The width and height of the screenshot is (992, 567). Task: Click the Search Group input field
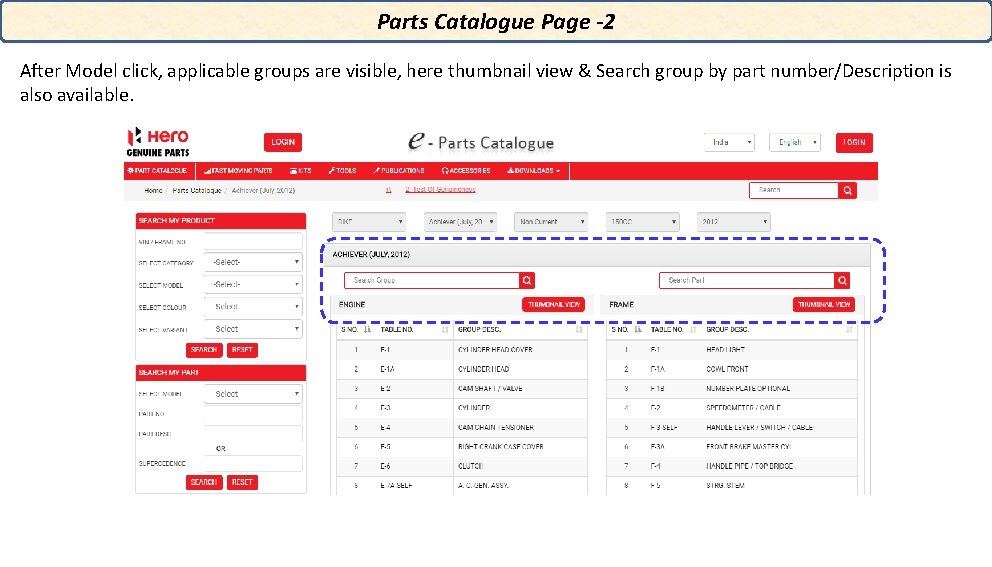[431, 280]
